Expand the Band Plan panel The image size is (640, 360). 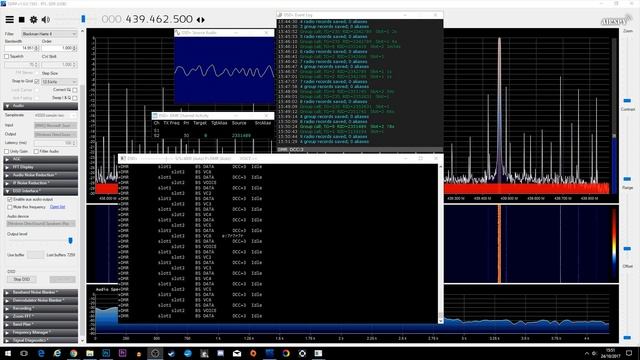click(40, 324)
